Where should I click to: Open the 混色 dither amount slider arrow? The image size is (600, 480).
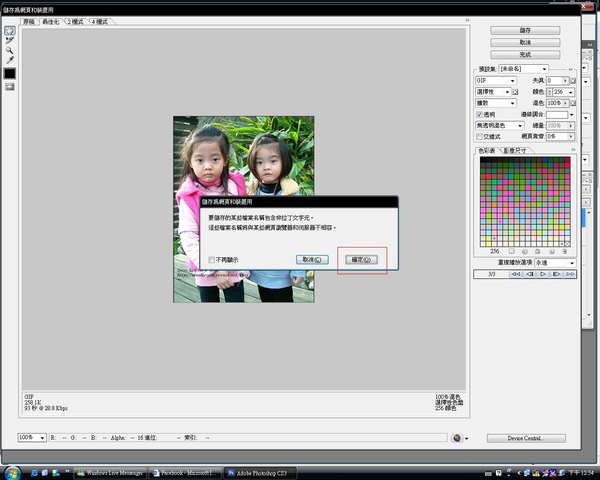[x=565, y=103]
